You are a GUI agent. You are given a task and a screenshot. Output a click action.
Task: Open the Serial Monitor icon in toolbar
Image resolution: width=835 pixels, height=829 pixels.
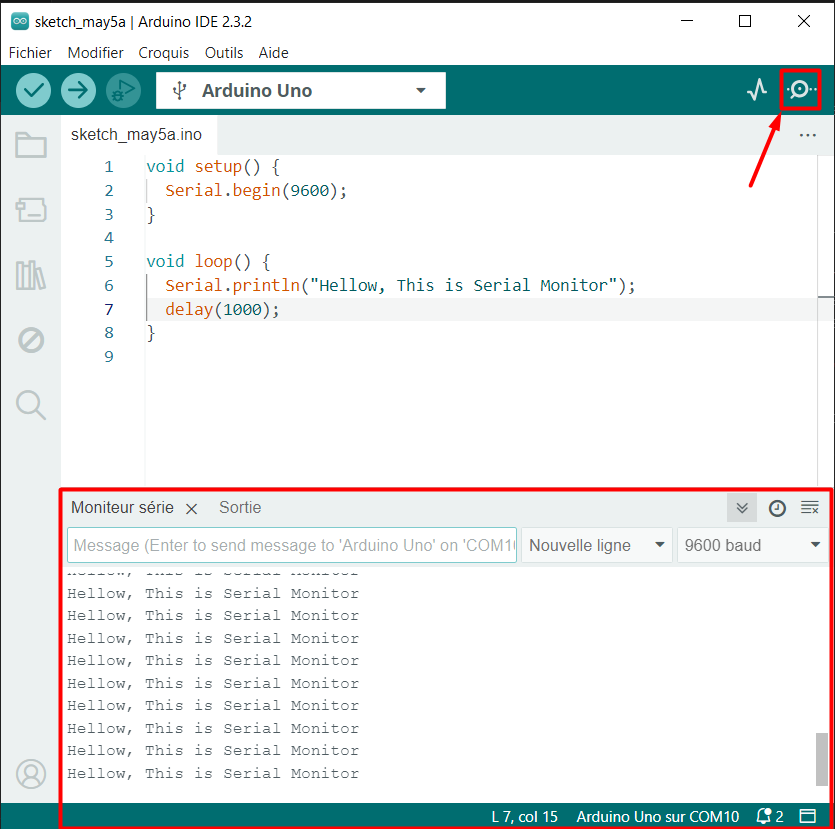(800, 89)
